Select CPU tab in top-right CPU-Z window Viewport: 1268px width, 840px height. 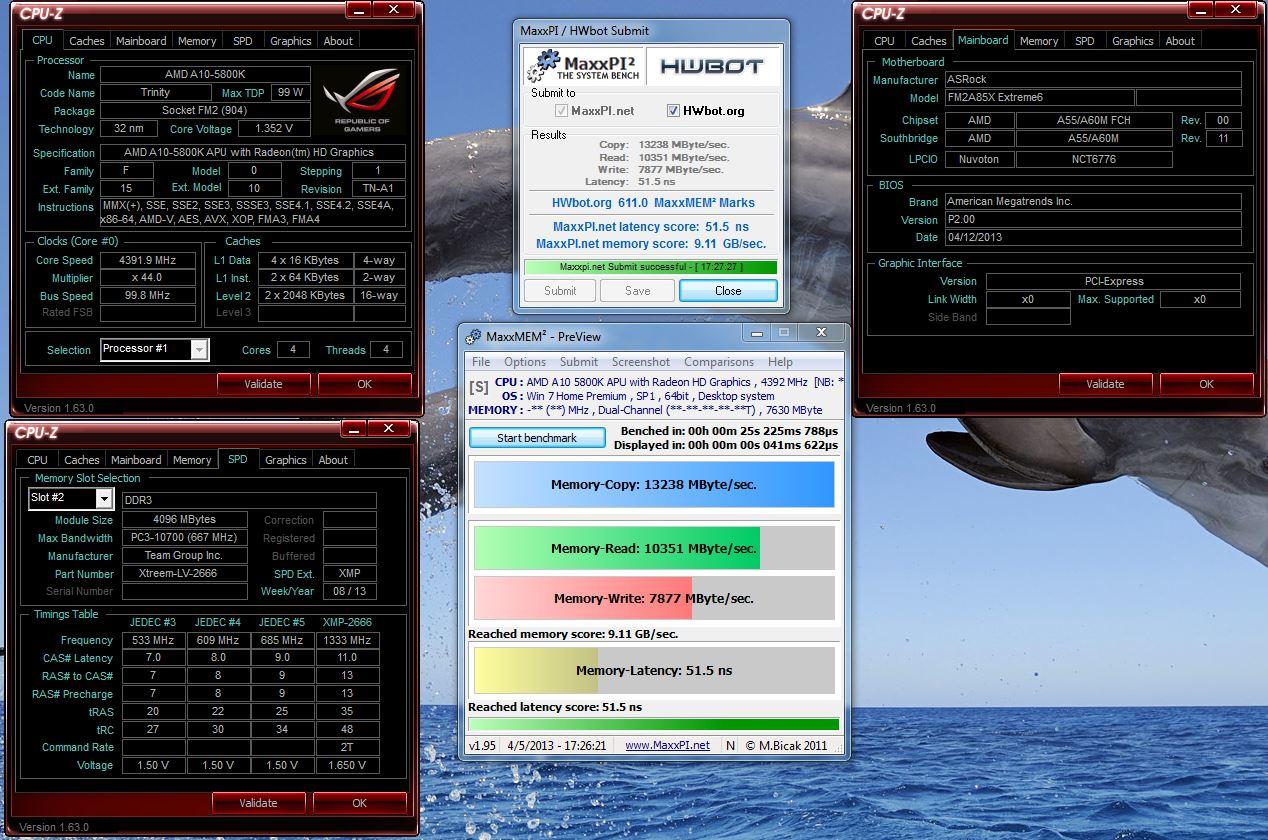885,41
